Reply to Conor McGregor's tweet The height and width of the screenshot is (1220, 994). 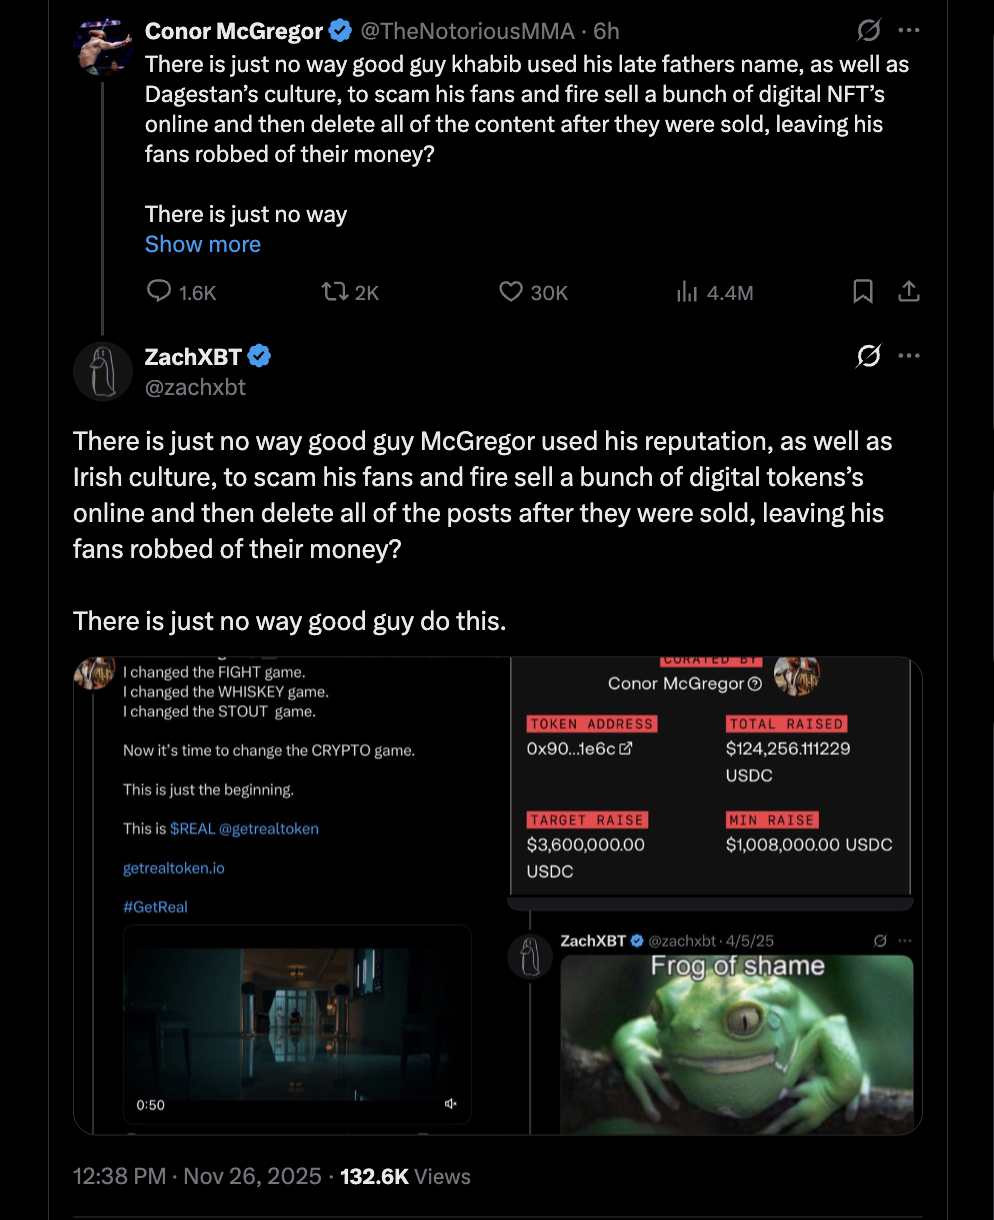(x=160, y=292)
